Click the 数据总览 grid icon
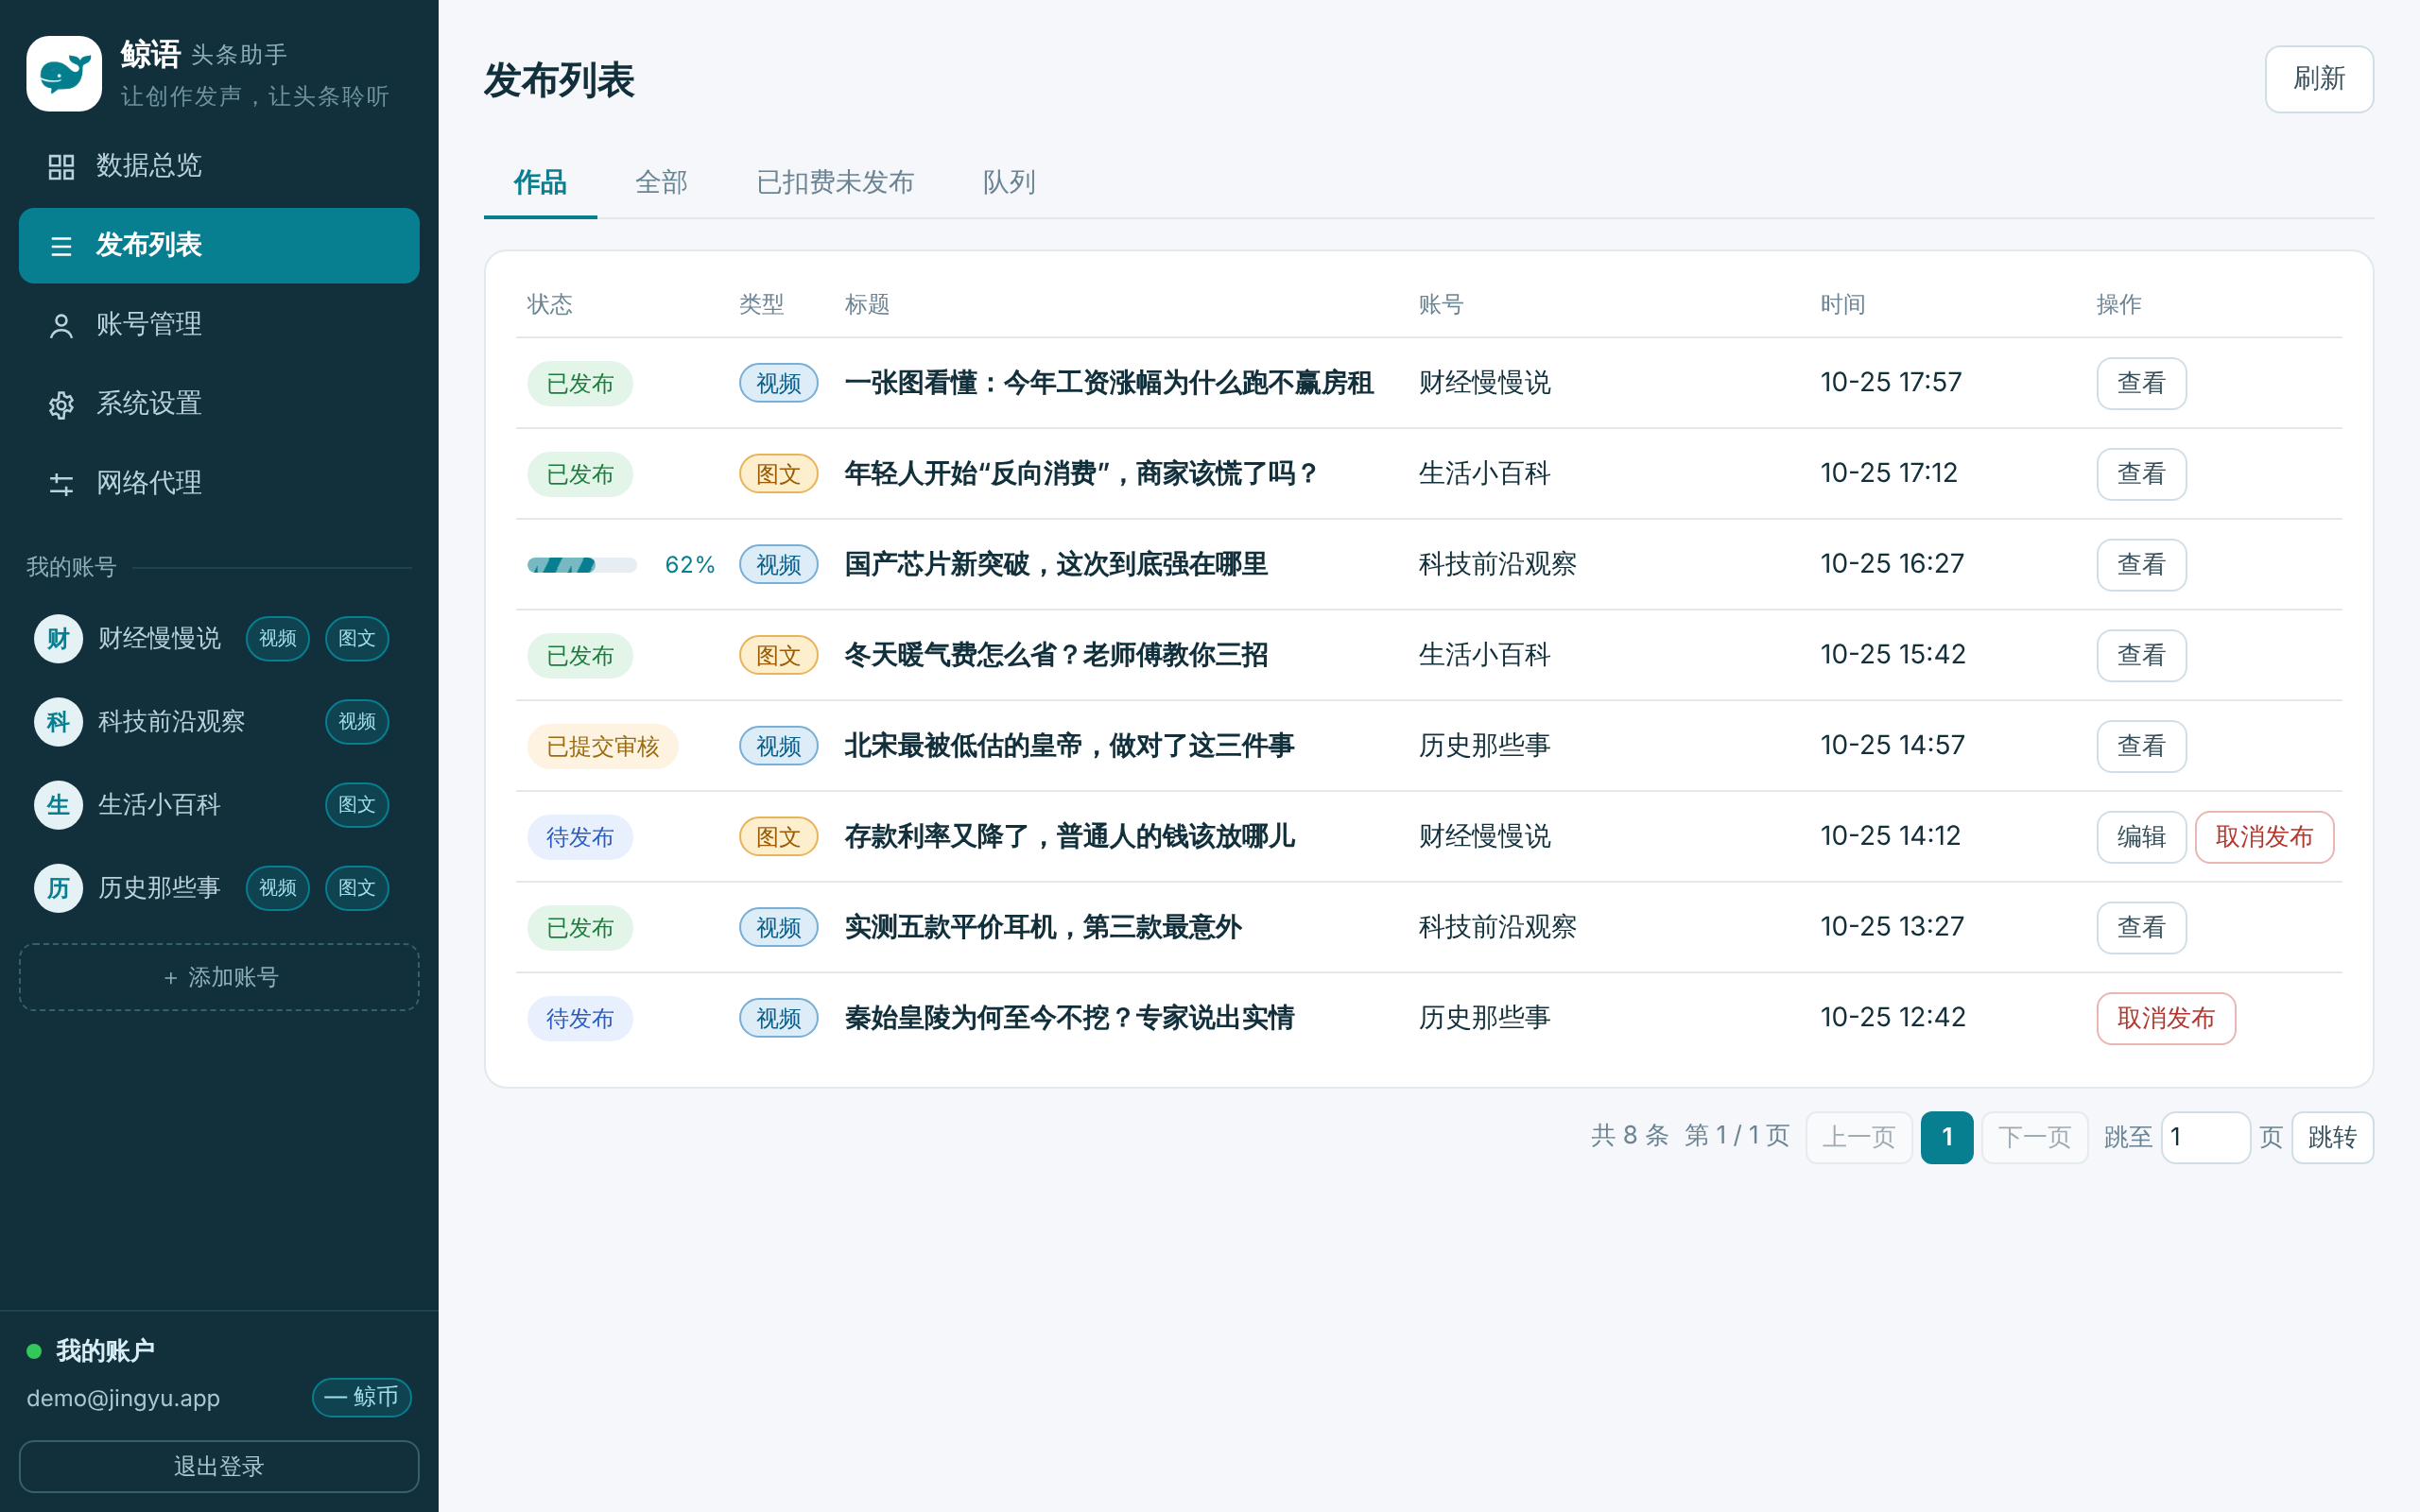The height and width of the screenshot is (1512, 2420). 61,166
